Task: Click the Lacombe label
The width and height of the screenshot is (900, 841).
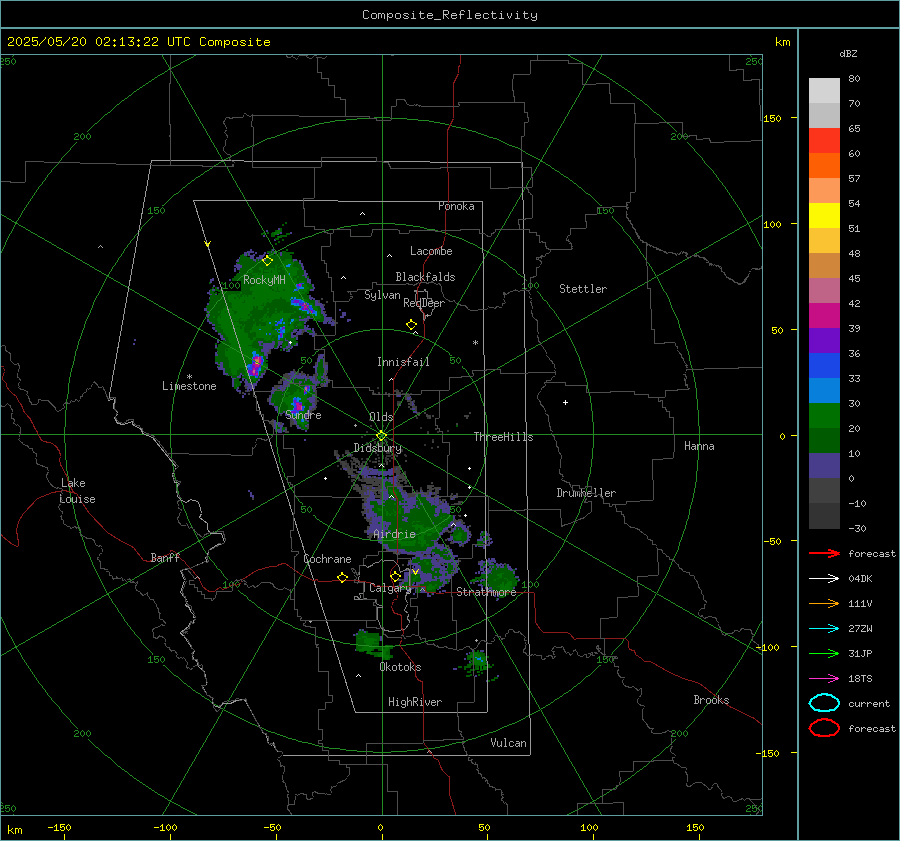Action: coord(431,251)
